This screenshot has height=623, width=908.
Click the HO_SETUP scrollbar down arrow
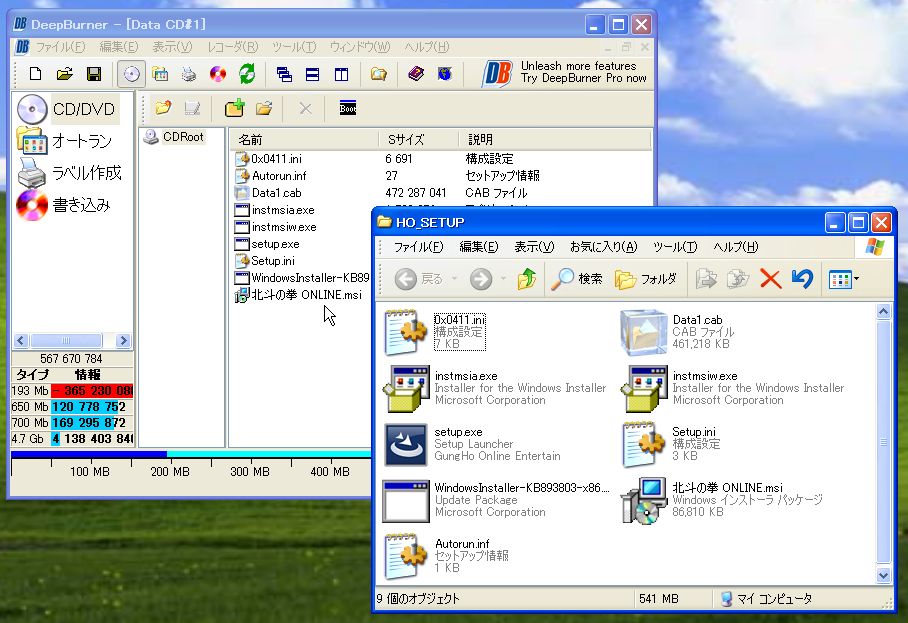883,576
